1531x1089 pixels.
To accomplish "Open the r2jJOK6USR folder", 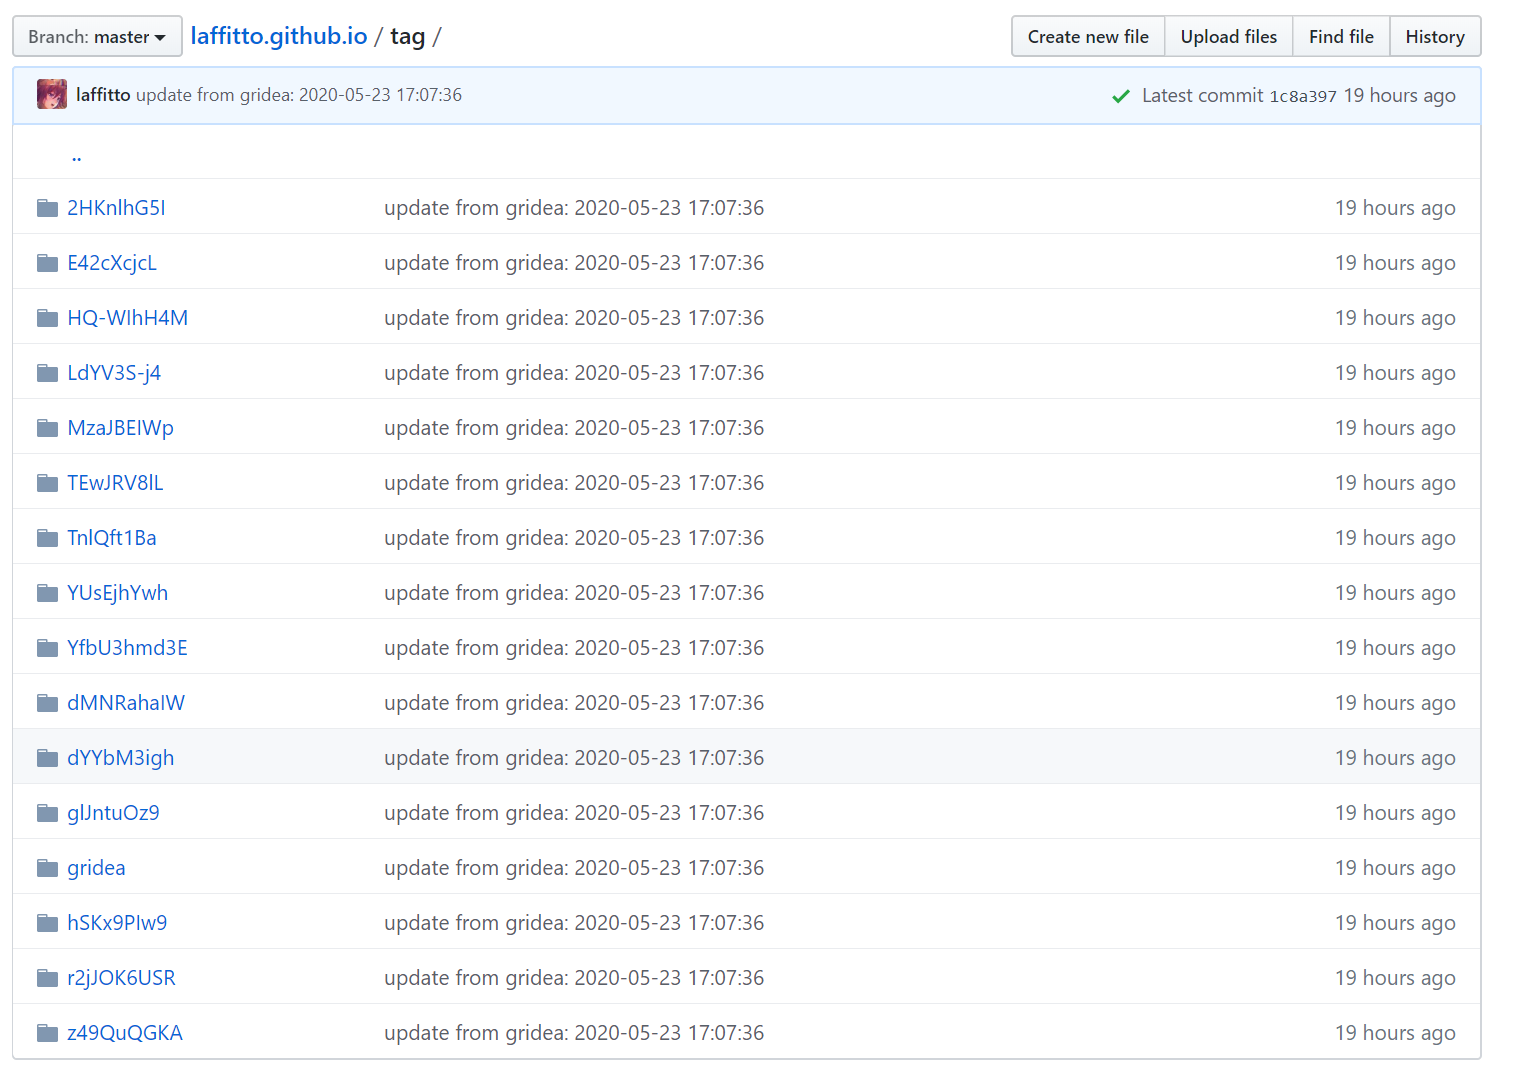I will (x=121, y=978).
